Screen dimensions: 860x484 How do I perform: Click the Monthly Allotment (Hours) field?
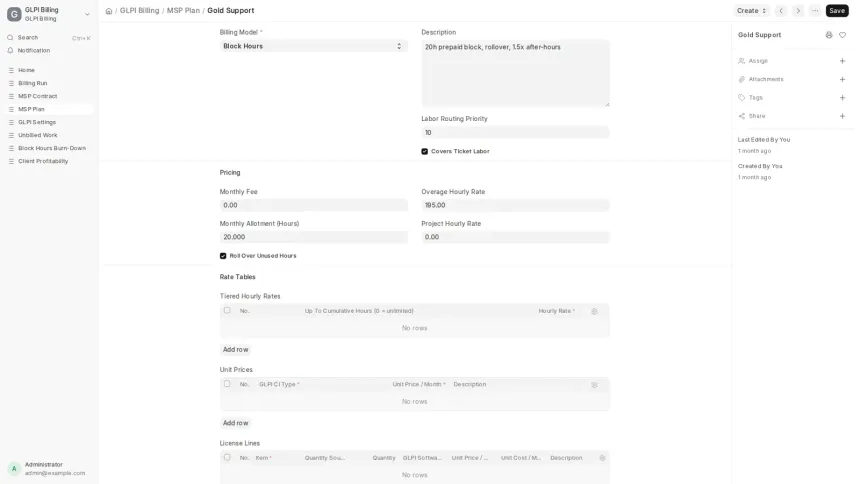[x=314, y=237]
